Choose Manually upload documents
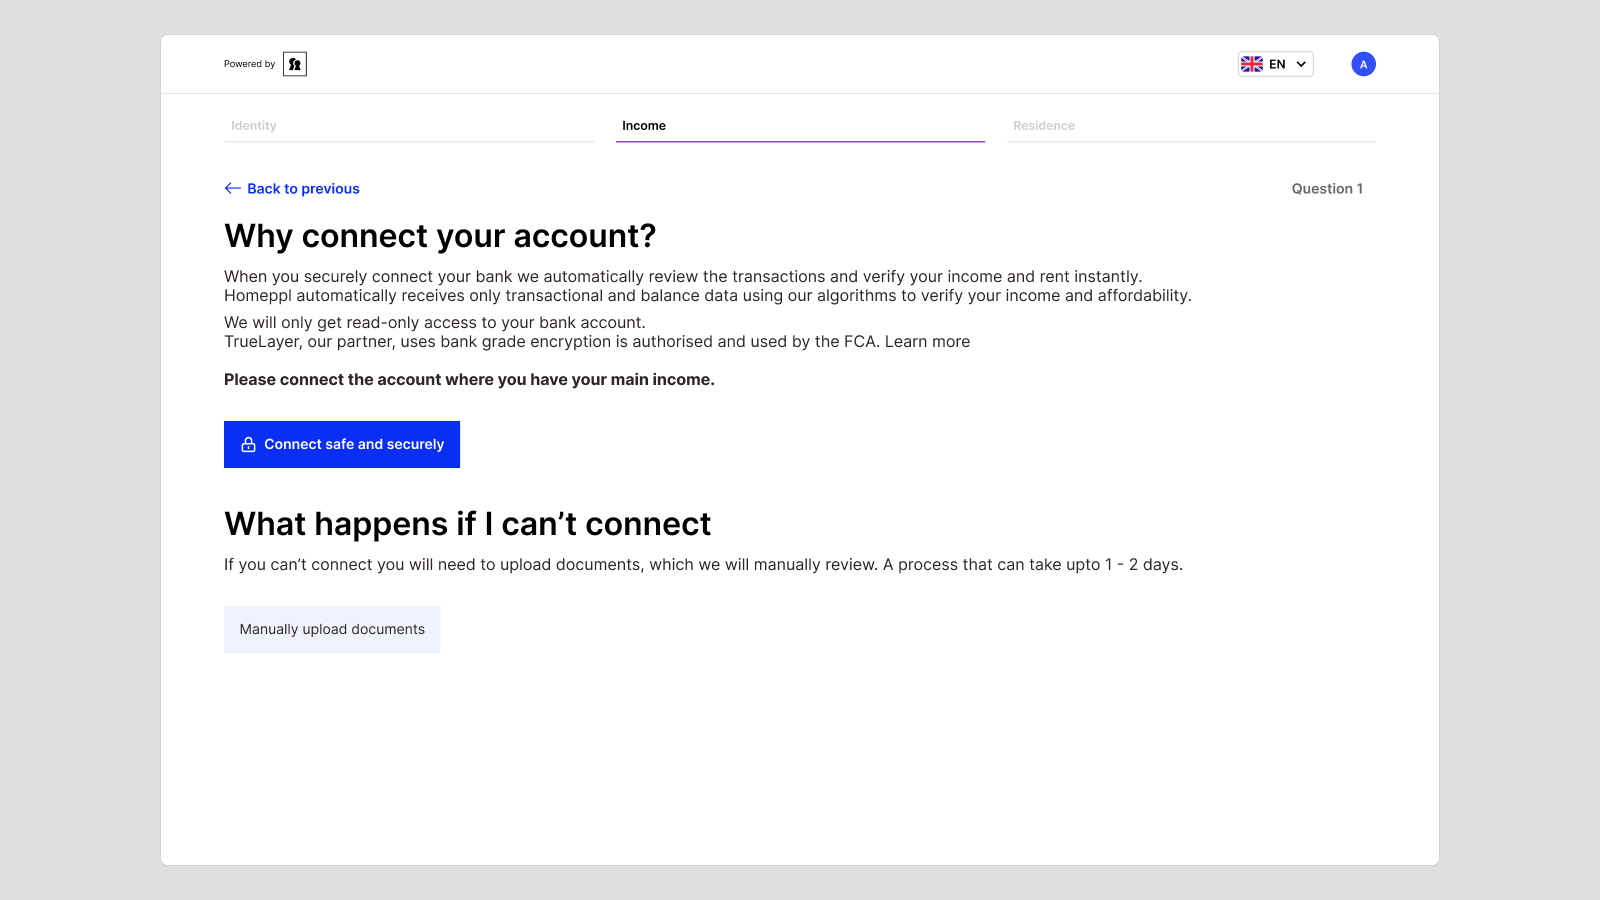 [332, 629]
